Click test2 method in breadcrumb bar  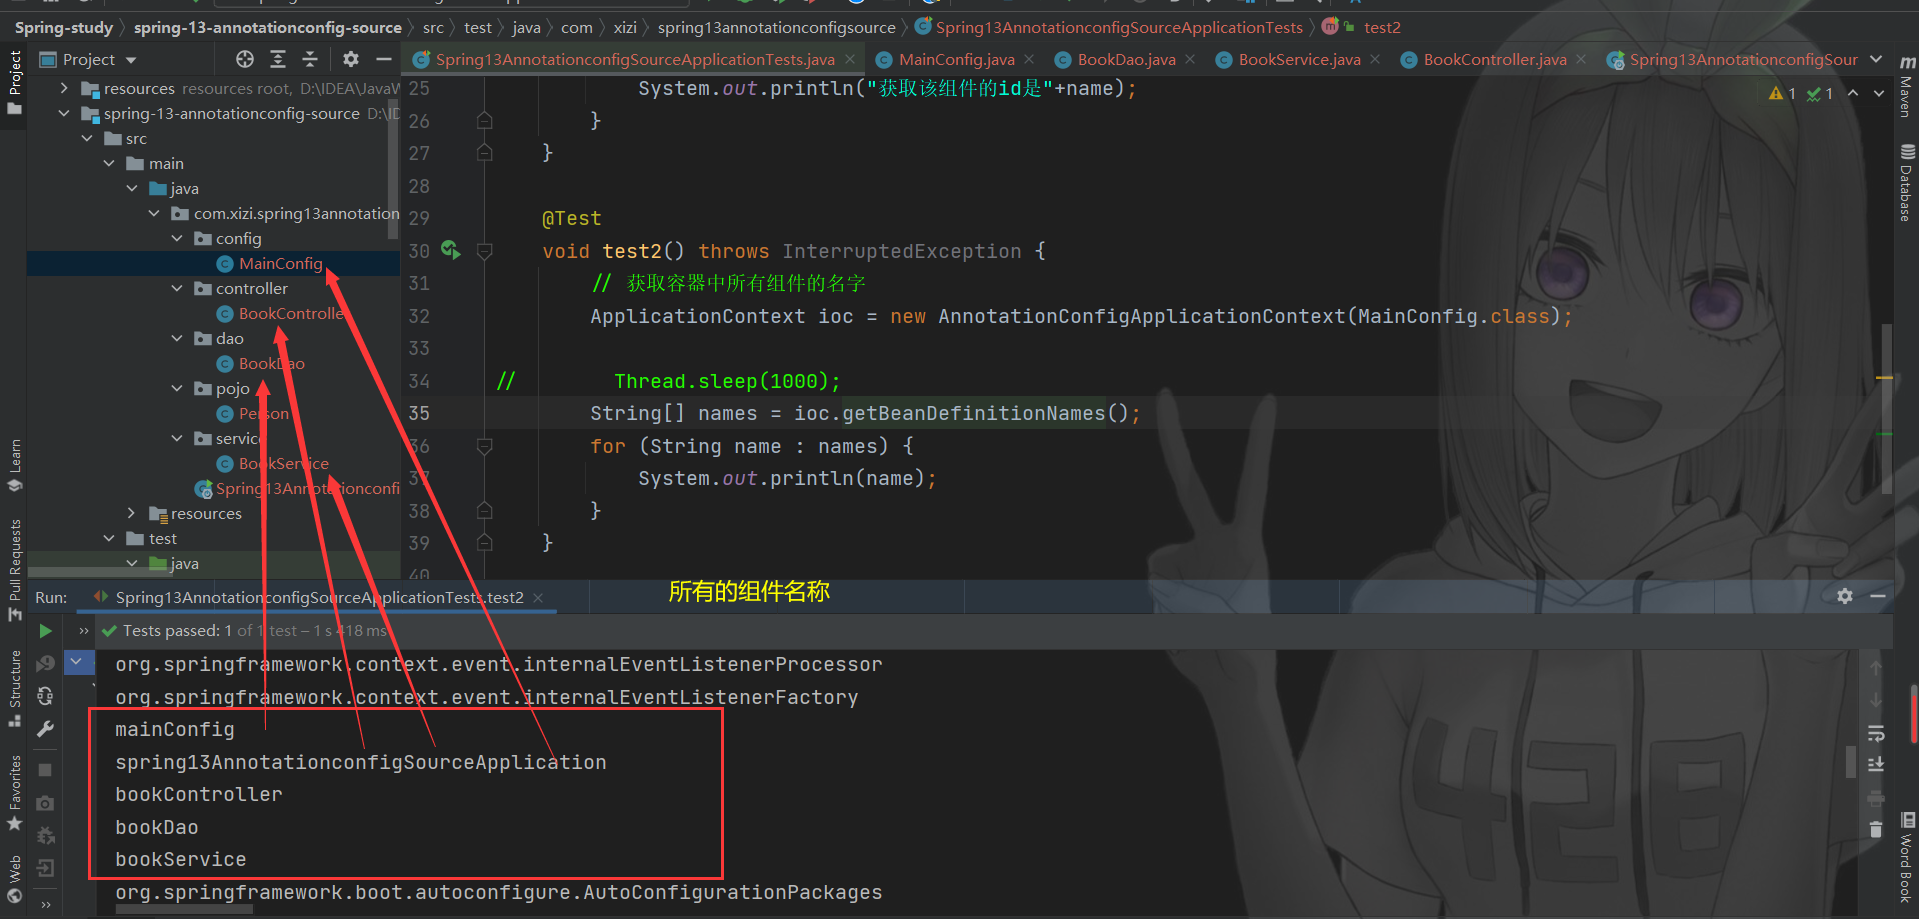point(1381,27)
